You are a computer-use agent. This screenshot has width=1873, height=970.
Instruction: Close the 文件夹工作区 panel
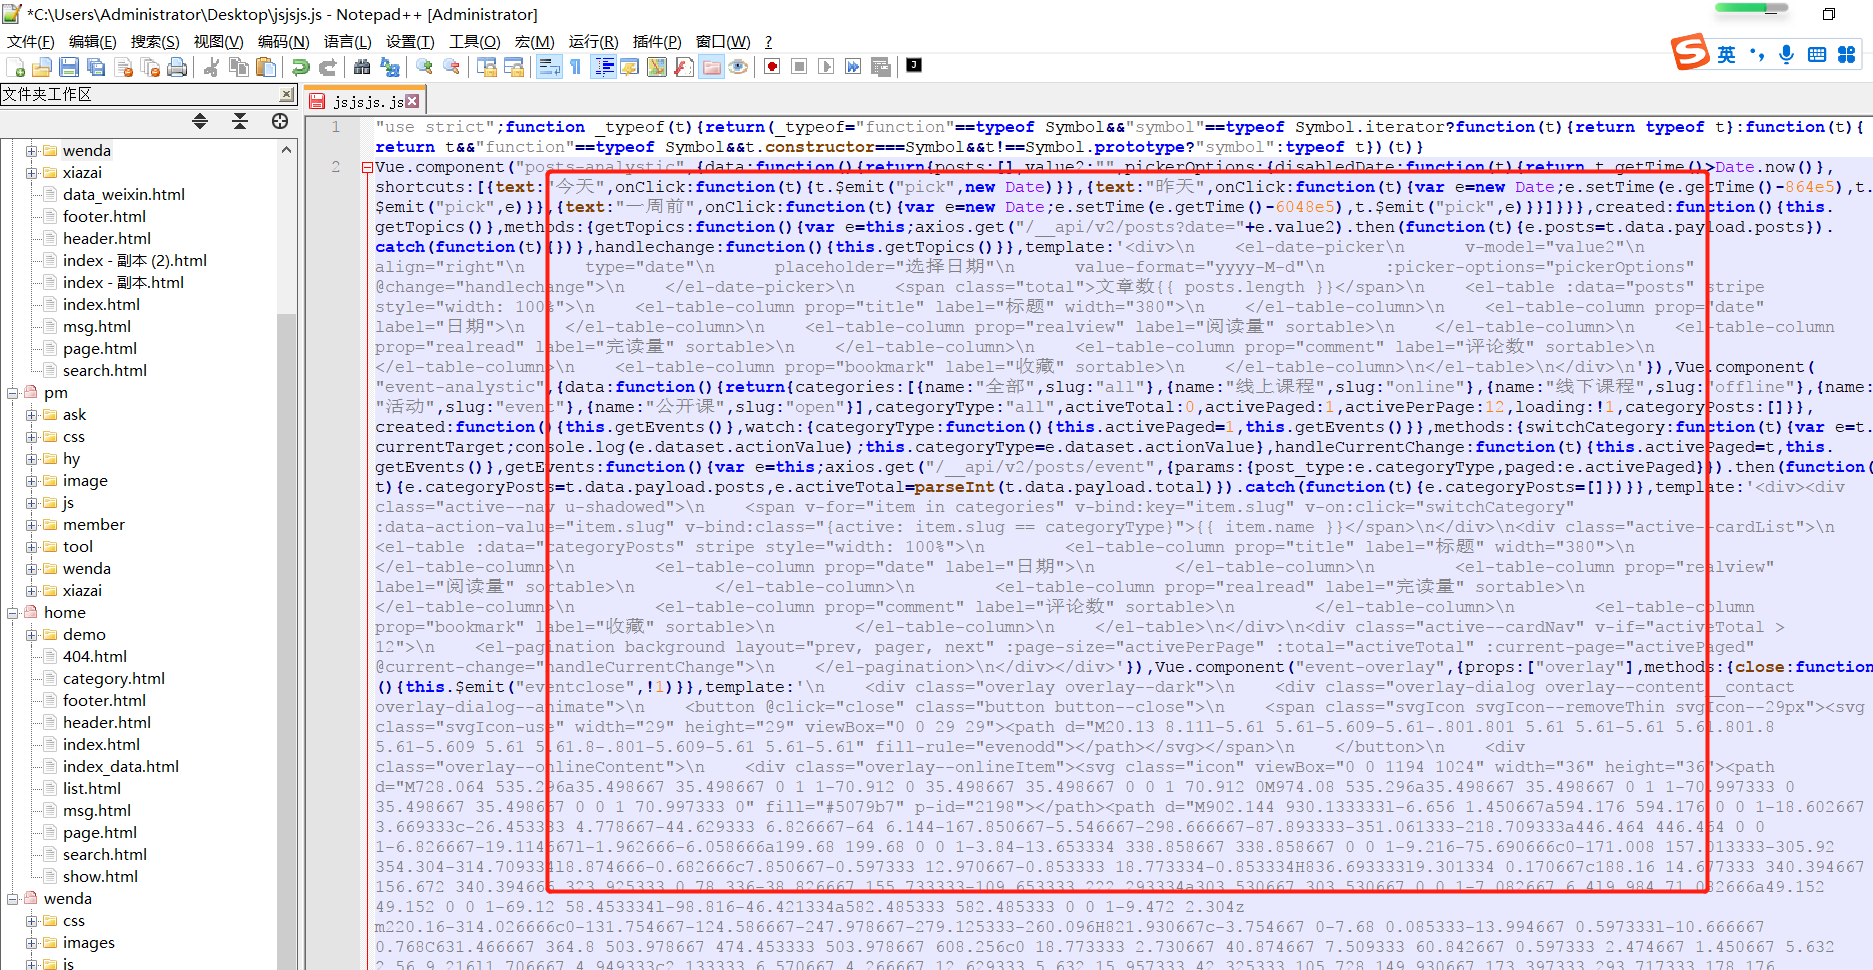point(286,94)
